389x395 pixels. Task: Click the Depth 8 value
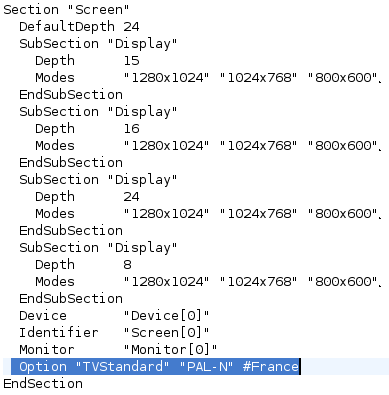click(x=127, y=265)
